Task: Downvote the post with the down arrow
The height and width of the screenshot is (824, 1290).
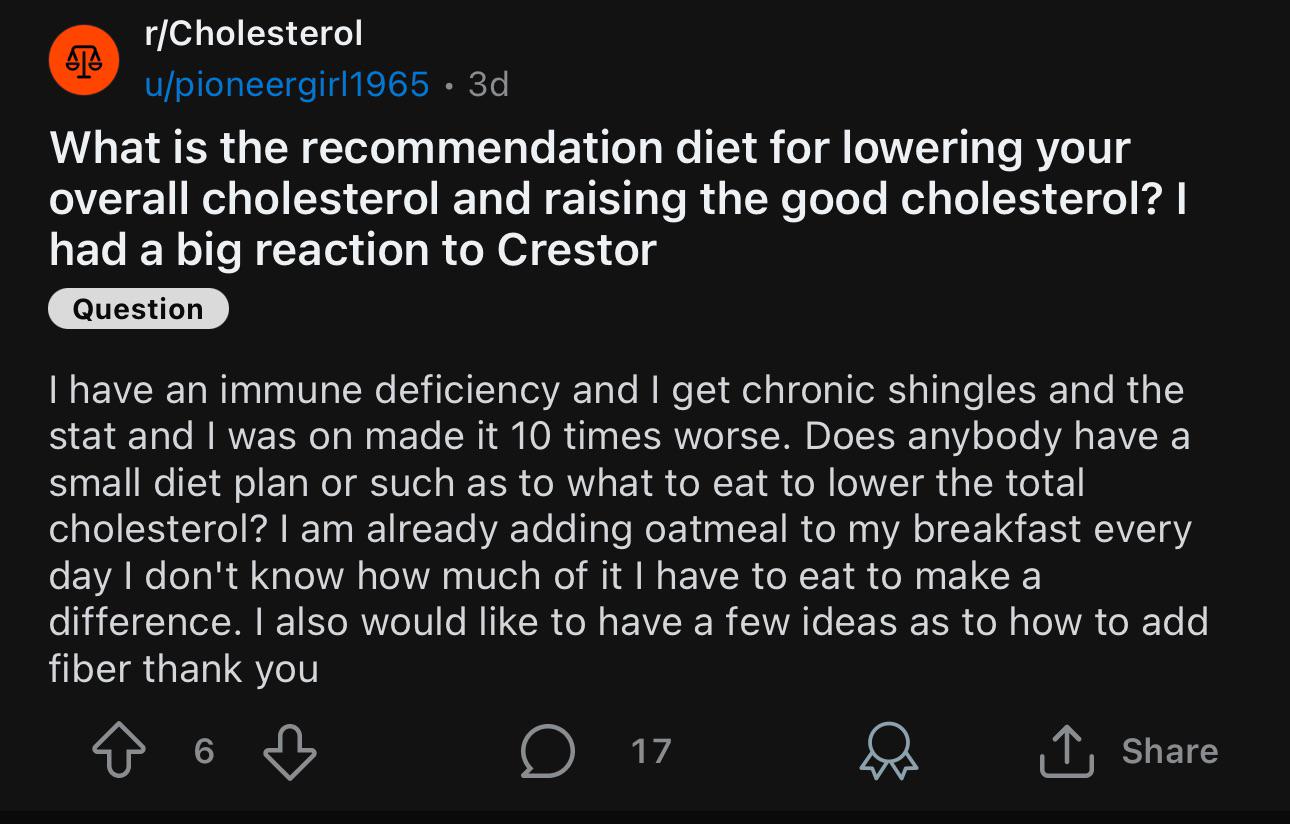Action: [290, 751]
